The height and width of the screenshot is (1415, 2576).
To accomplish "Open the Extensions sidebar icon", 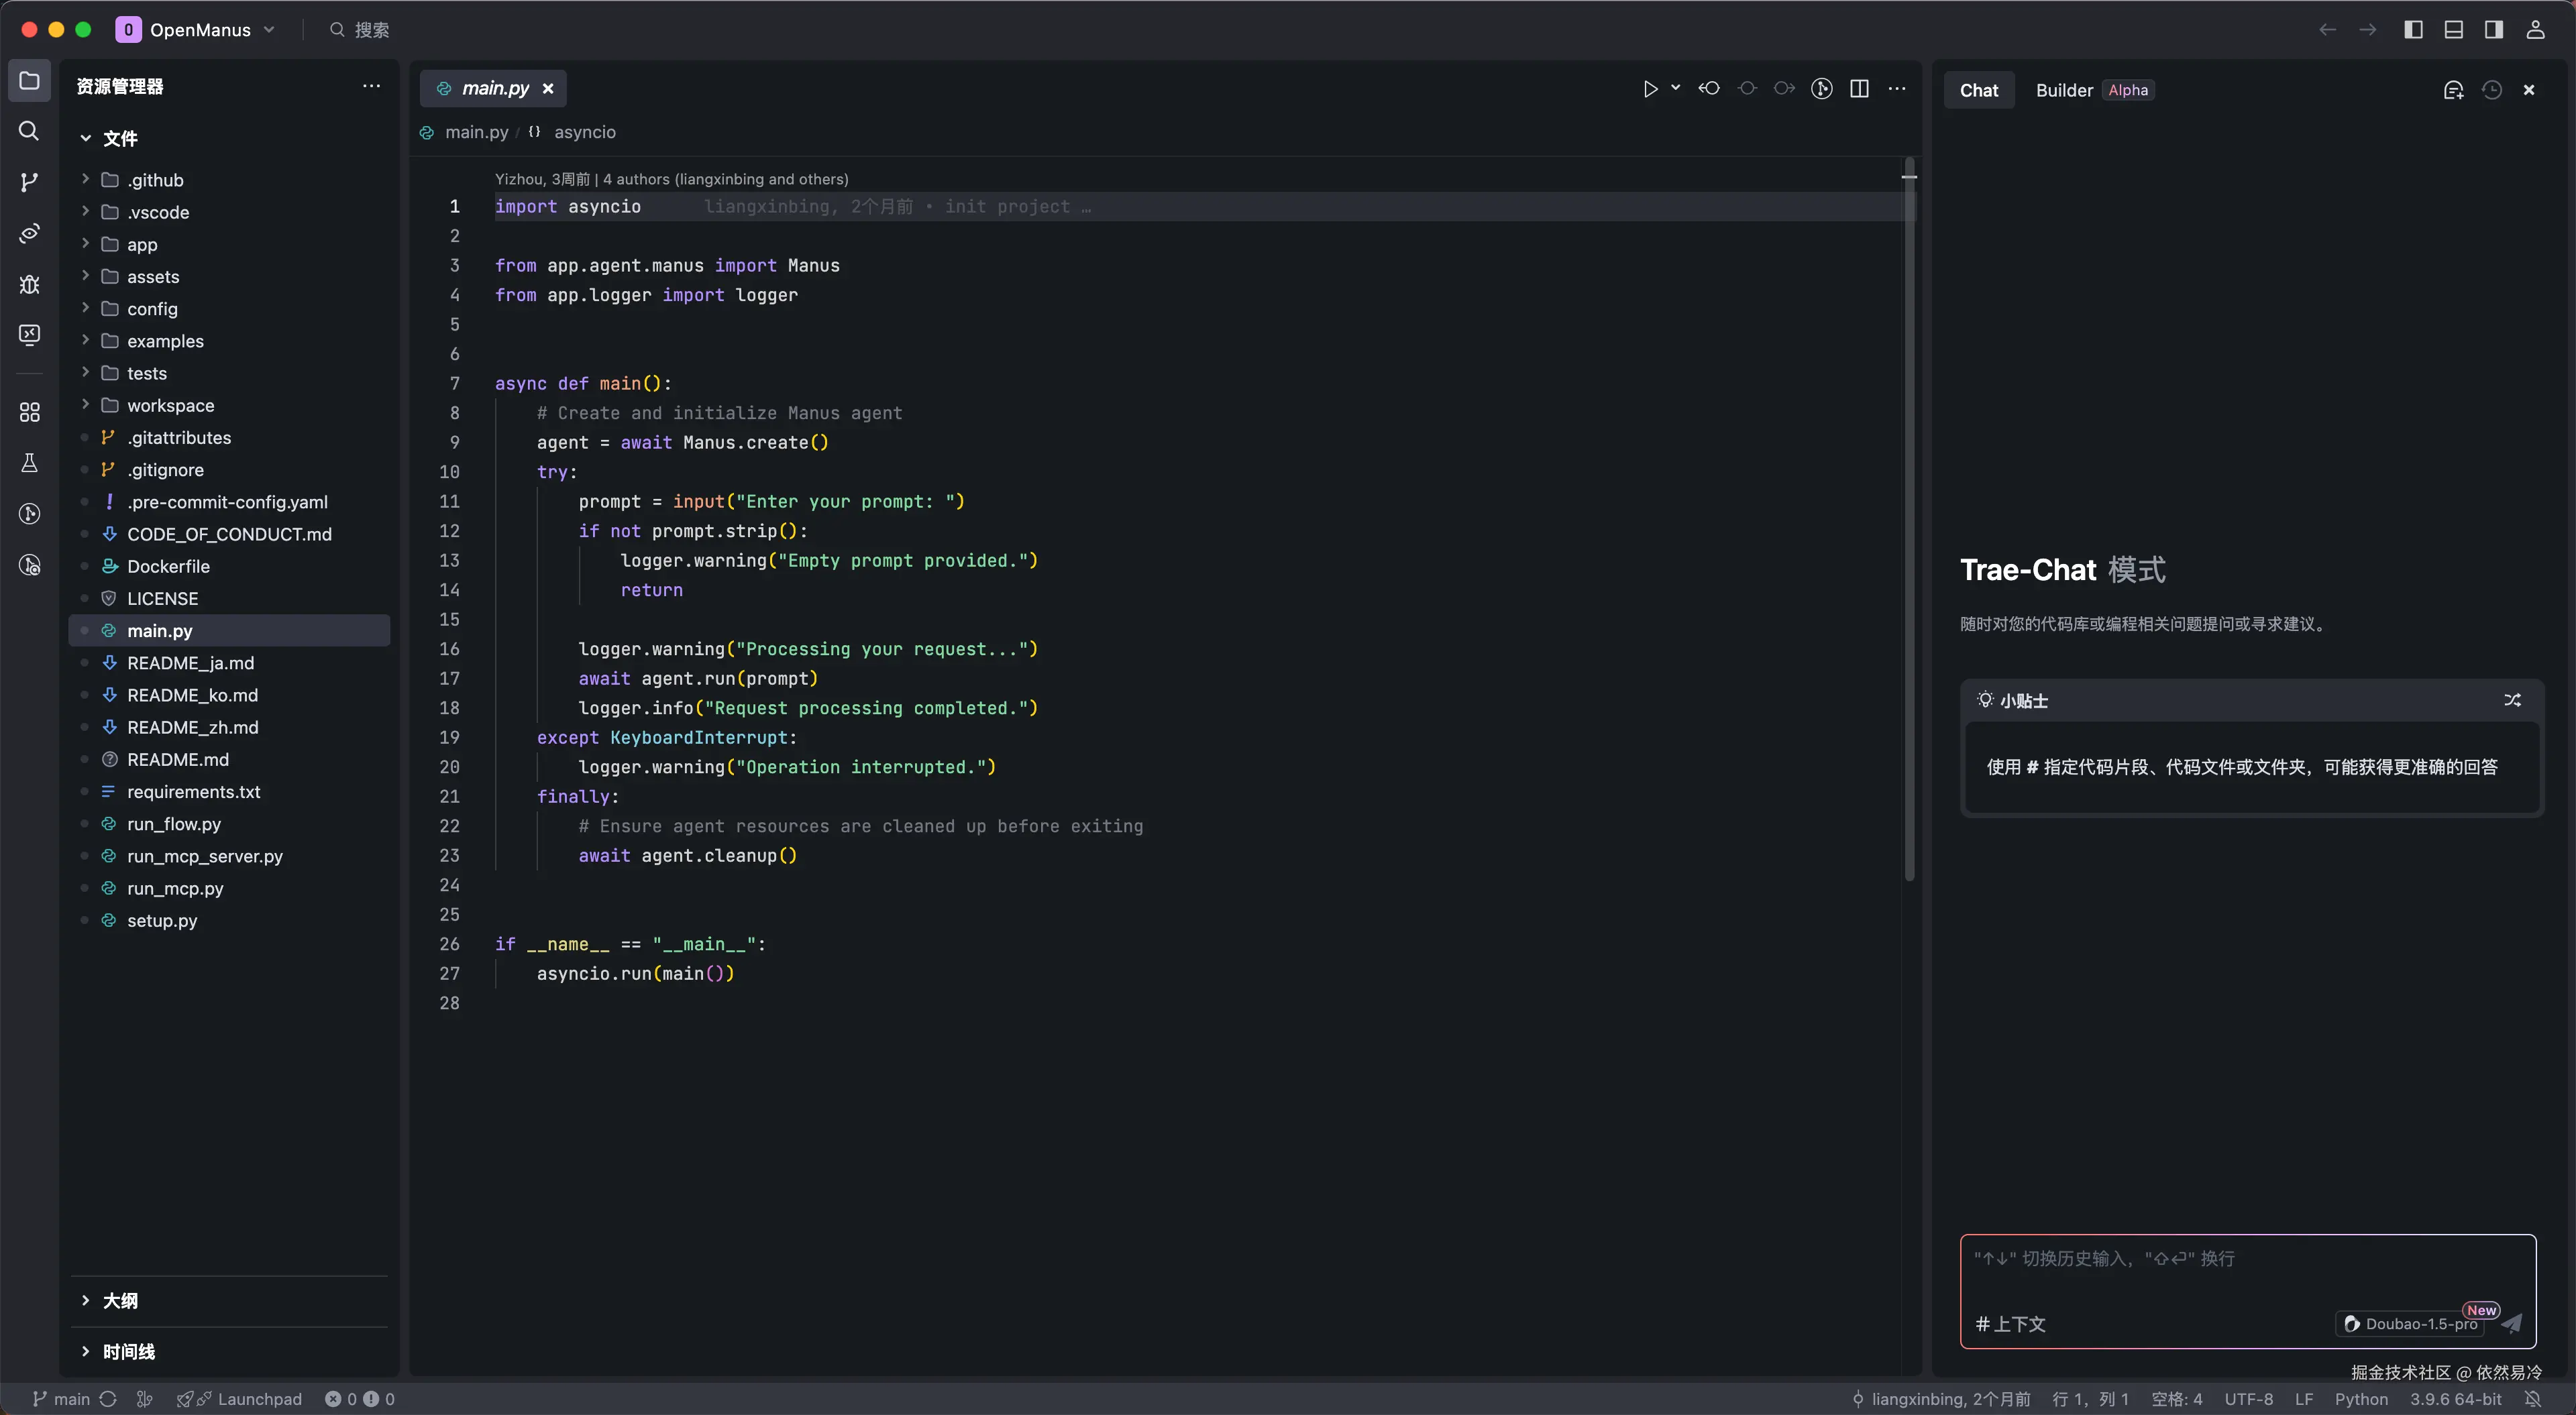I will (x=29, y=412).
